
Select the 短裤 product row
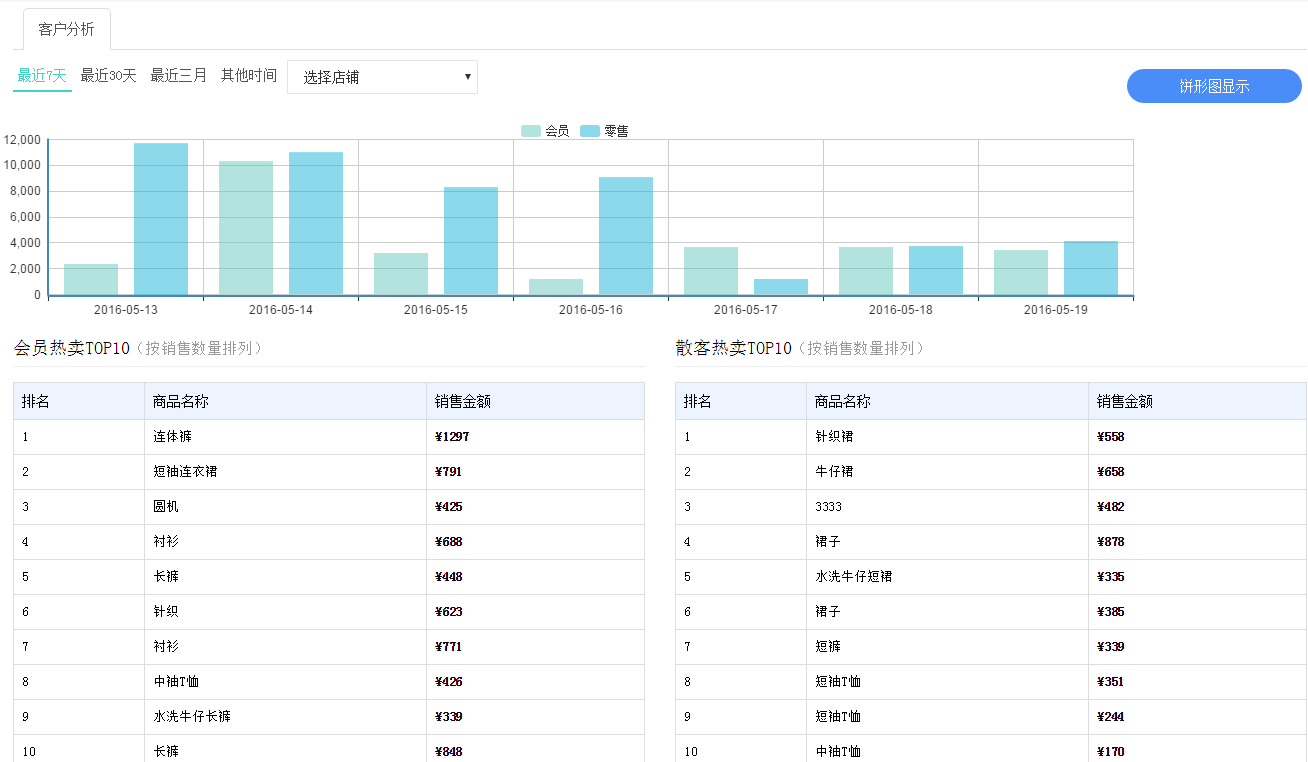tap(991, 647)
